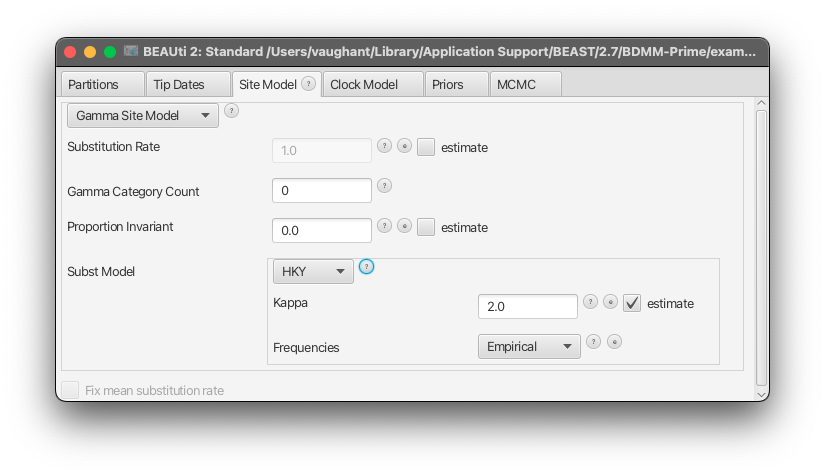Click BEAUti app icon in title bar
The image size is (825, 475).
(130, 51)
